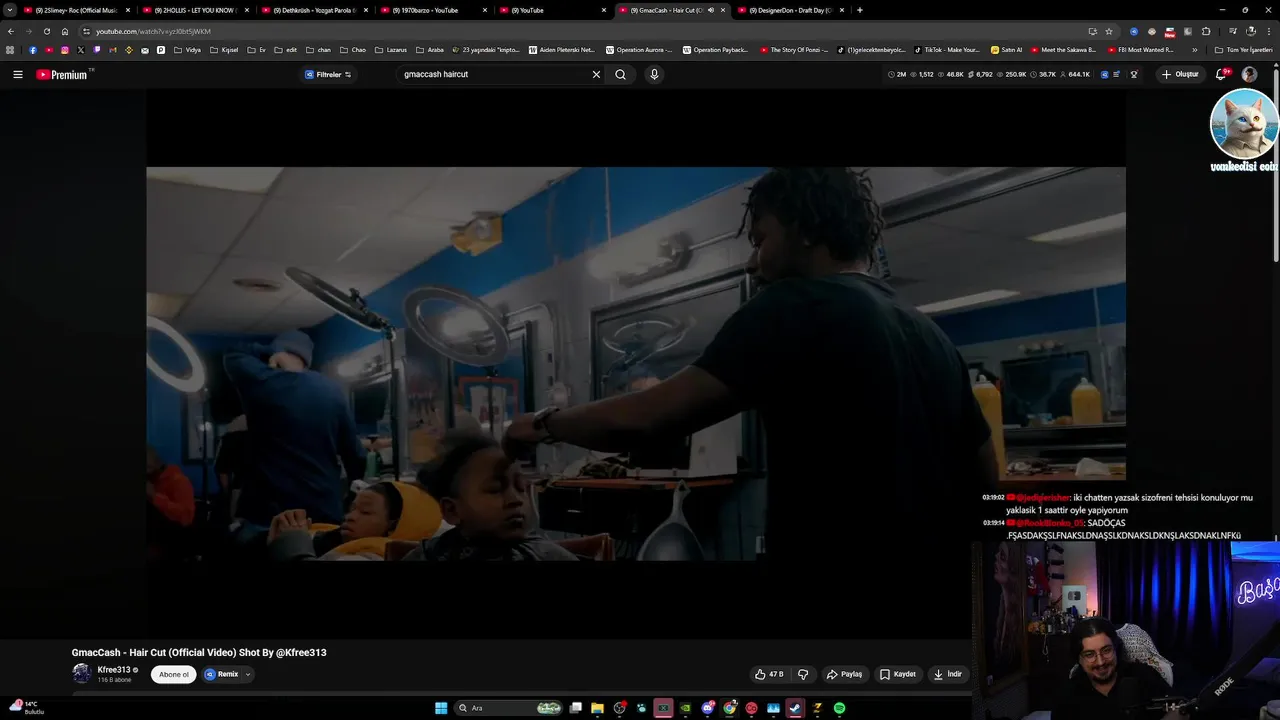Open File Explorer from the taskbar
The width and height of the screenshot is (1280, 720).
coord(597,708)
